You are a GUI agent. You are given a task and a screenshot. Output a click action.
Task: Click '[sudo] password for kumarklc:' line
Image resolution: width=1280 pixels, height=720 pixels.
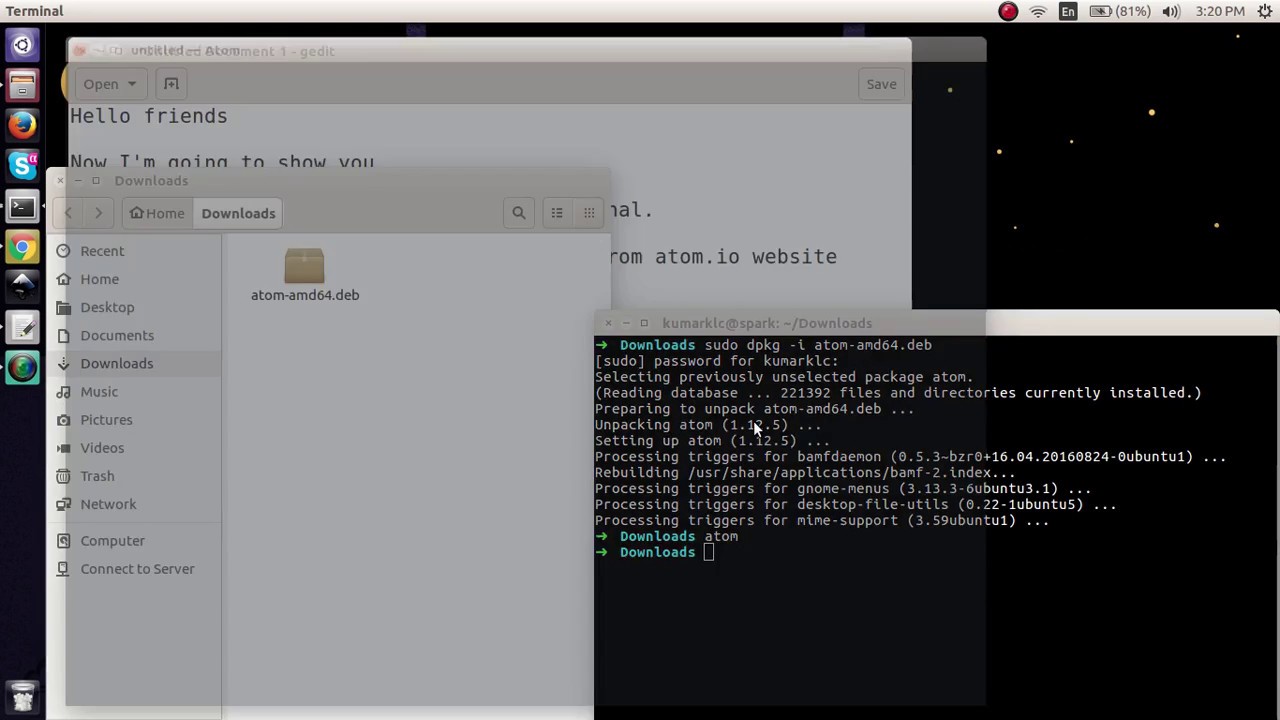717,361
